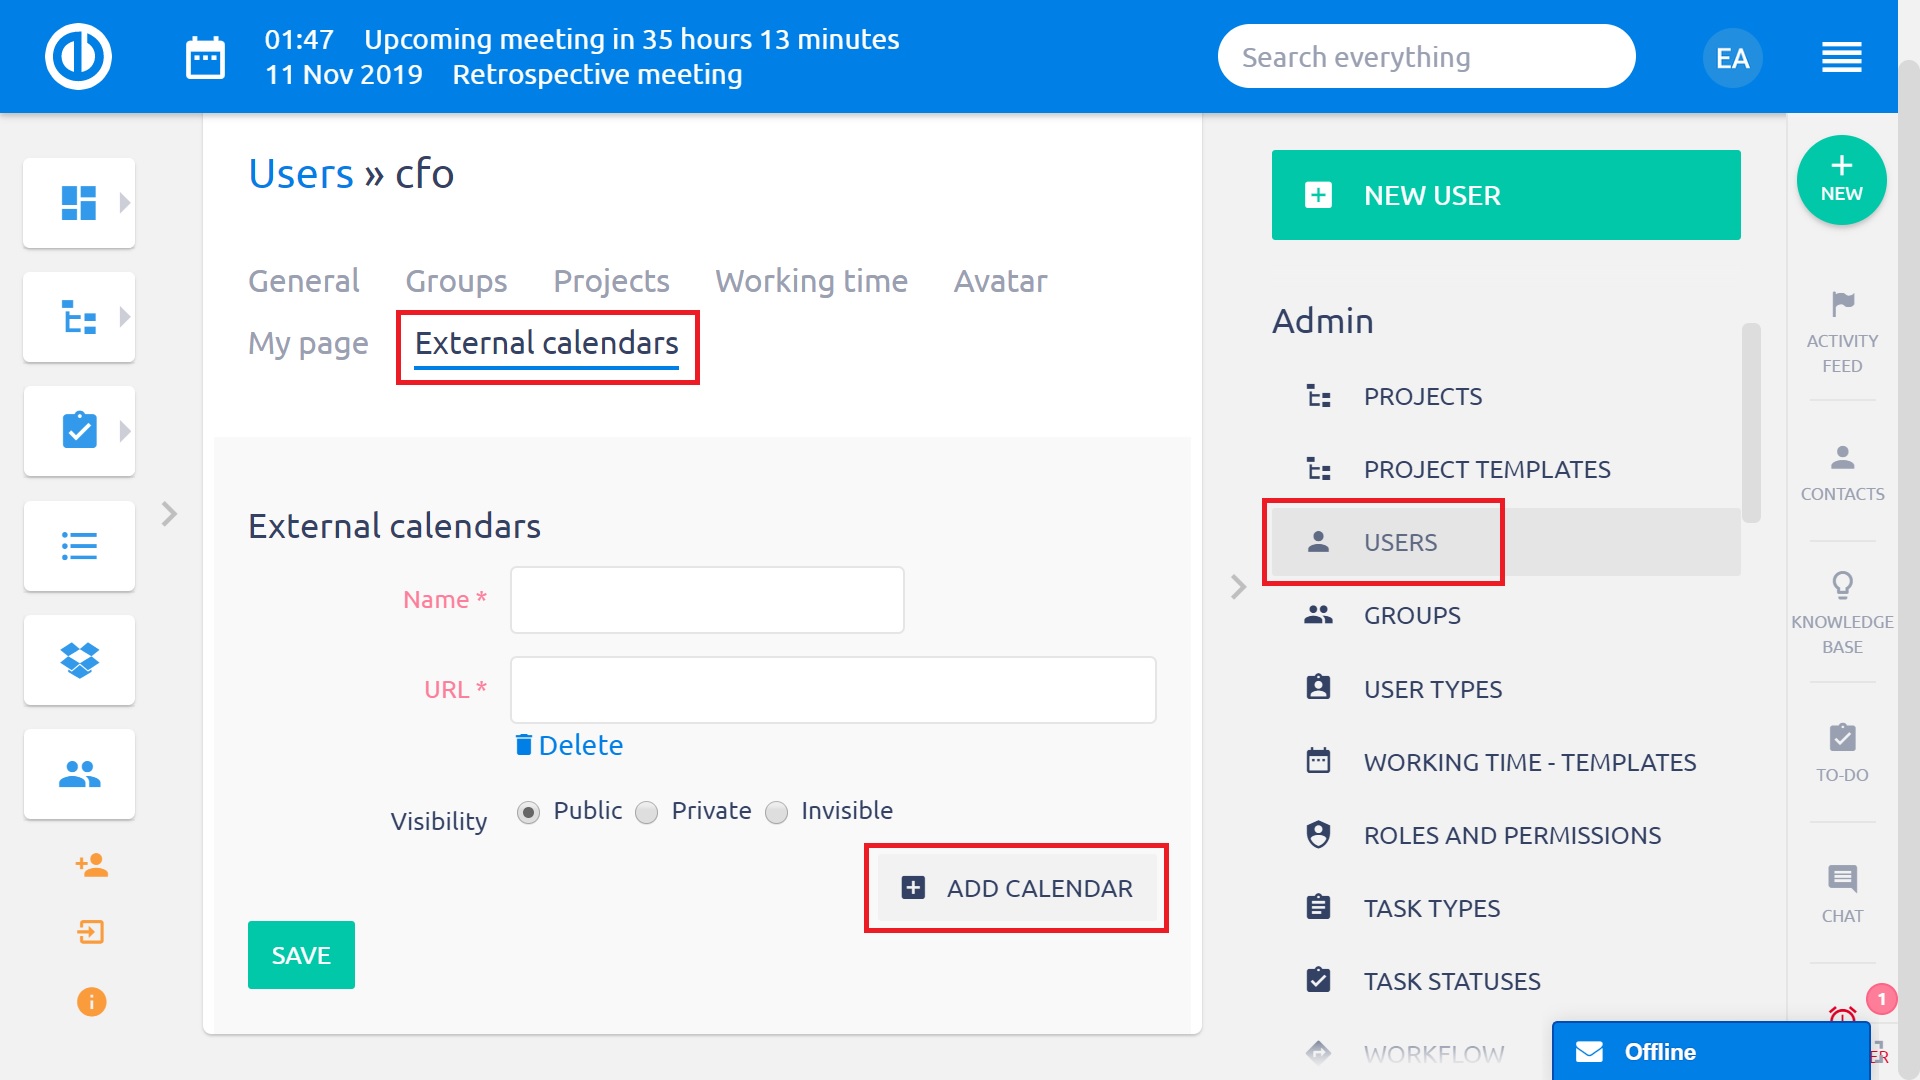Collapse the Admin panel chevron

coord(1238,587)
